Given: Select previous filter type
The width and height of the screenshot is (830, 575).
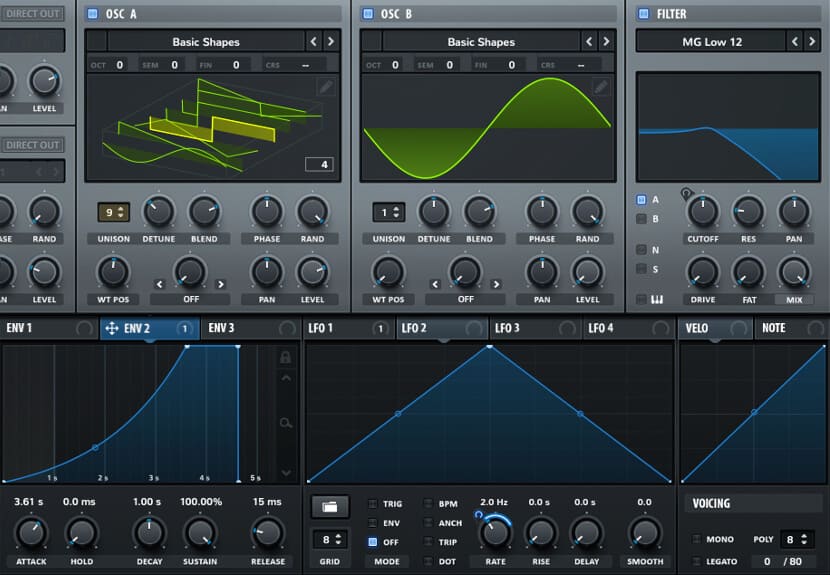Looking at the screenshot, I should [x=795, y=41].
